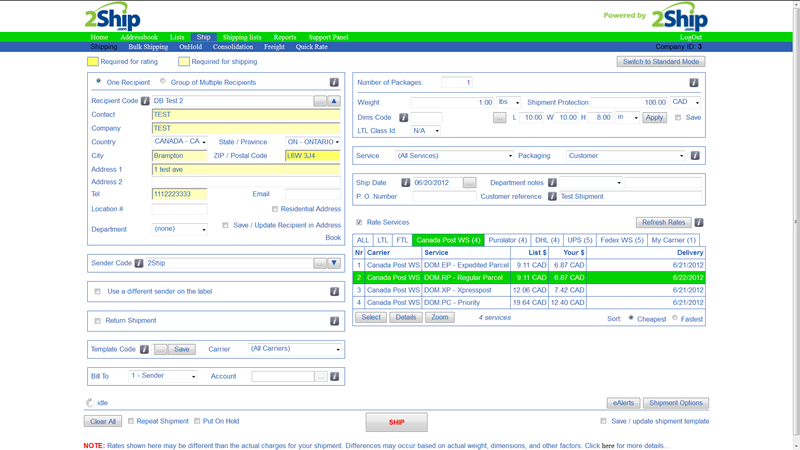Click Refresh Rates button
The image size is (800, 450).
[x=663, y=222]
